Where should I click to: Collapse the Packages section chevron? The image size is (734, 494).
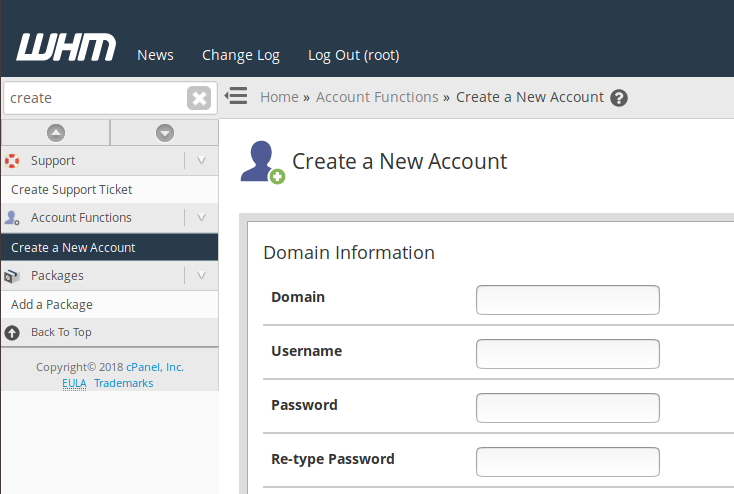(x=201, y=276)
